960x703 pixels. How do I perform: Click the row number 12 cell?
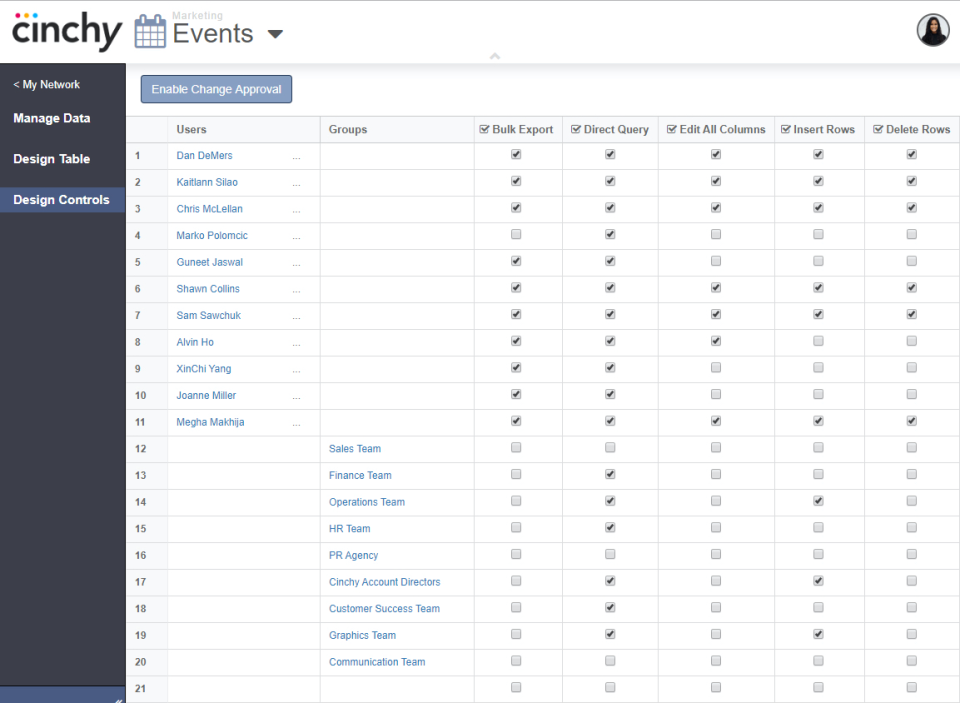click(140, 448)
